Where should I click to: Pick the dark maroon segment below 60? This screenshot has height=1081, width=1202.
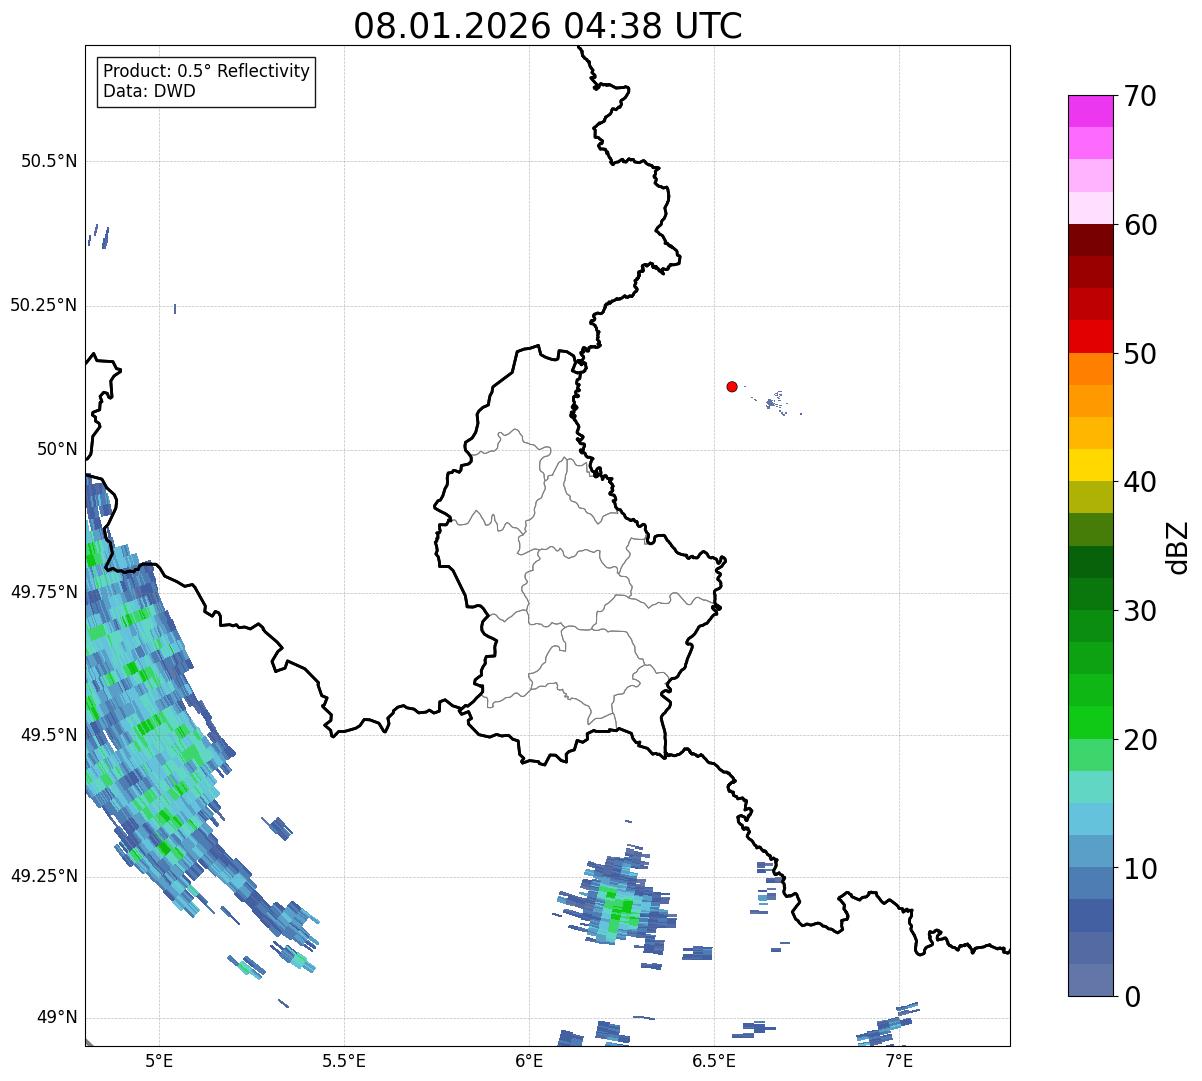tap(1090, 240)
